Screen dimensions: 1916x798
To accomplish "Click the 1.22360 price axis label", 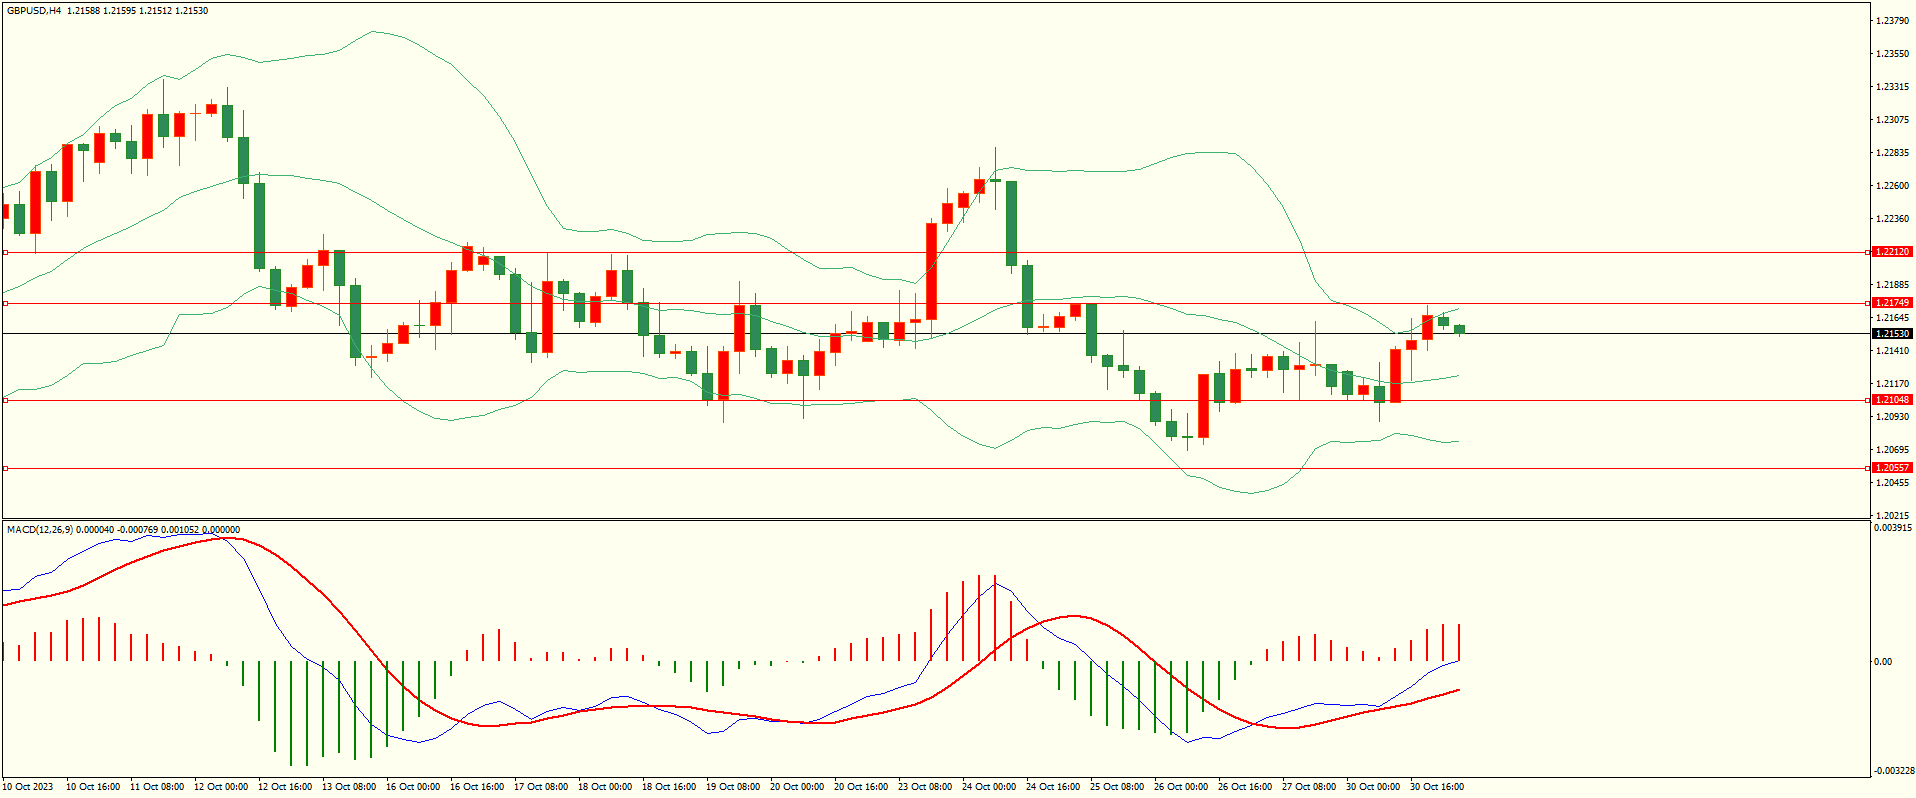I will [x=1892, y=219].
